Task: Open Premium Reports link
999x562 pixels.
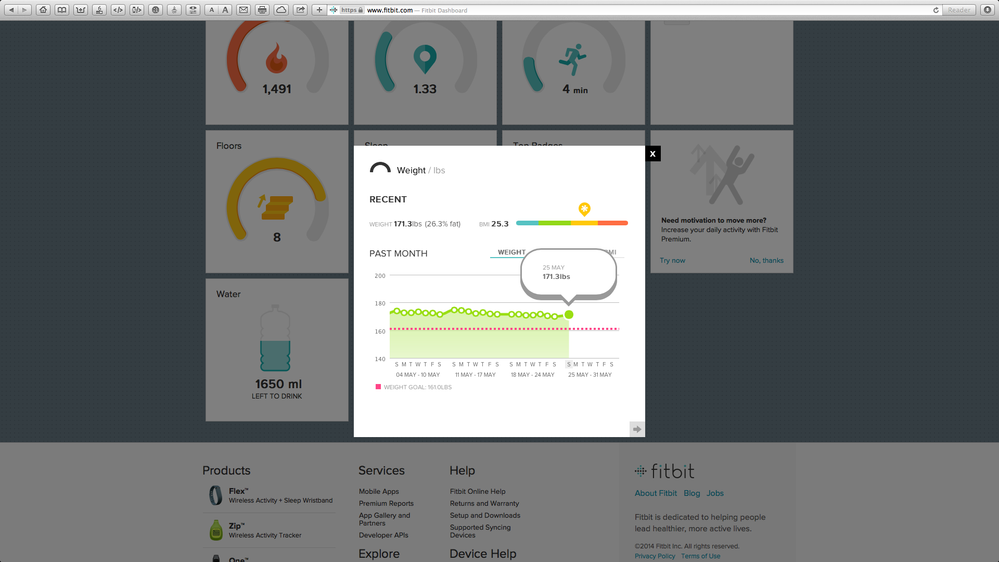Action: point(386,503)
